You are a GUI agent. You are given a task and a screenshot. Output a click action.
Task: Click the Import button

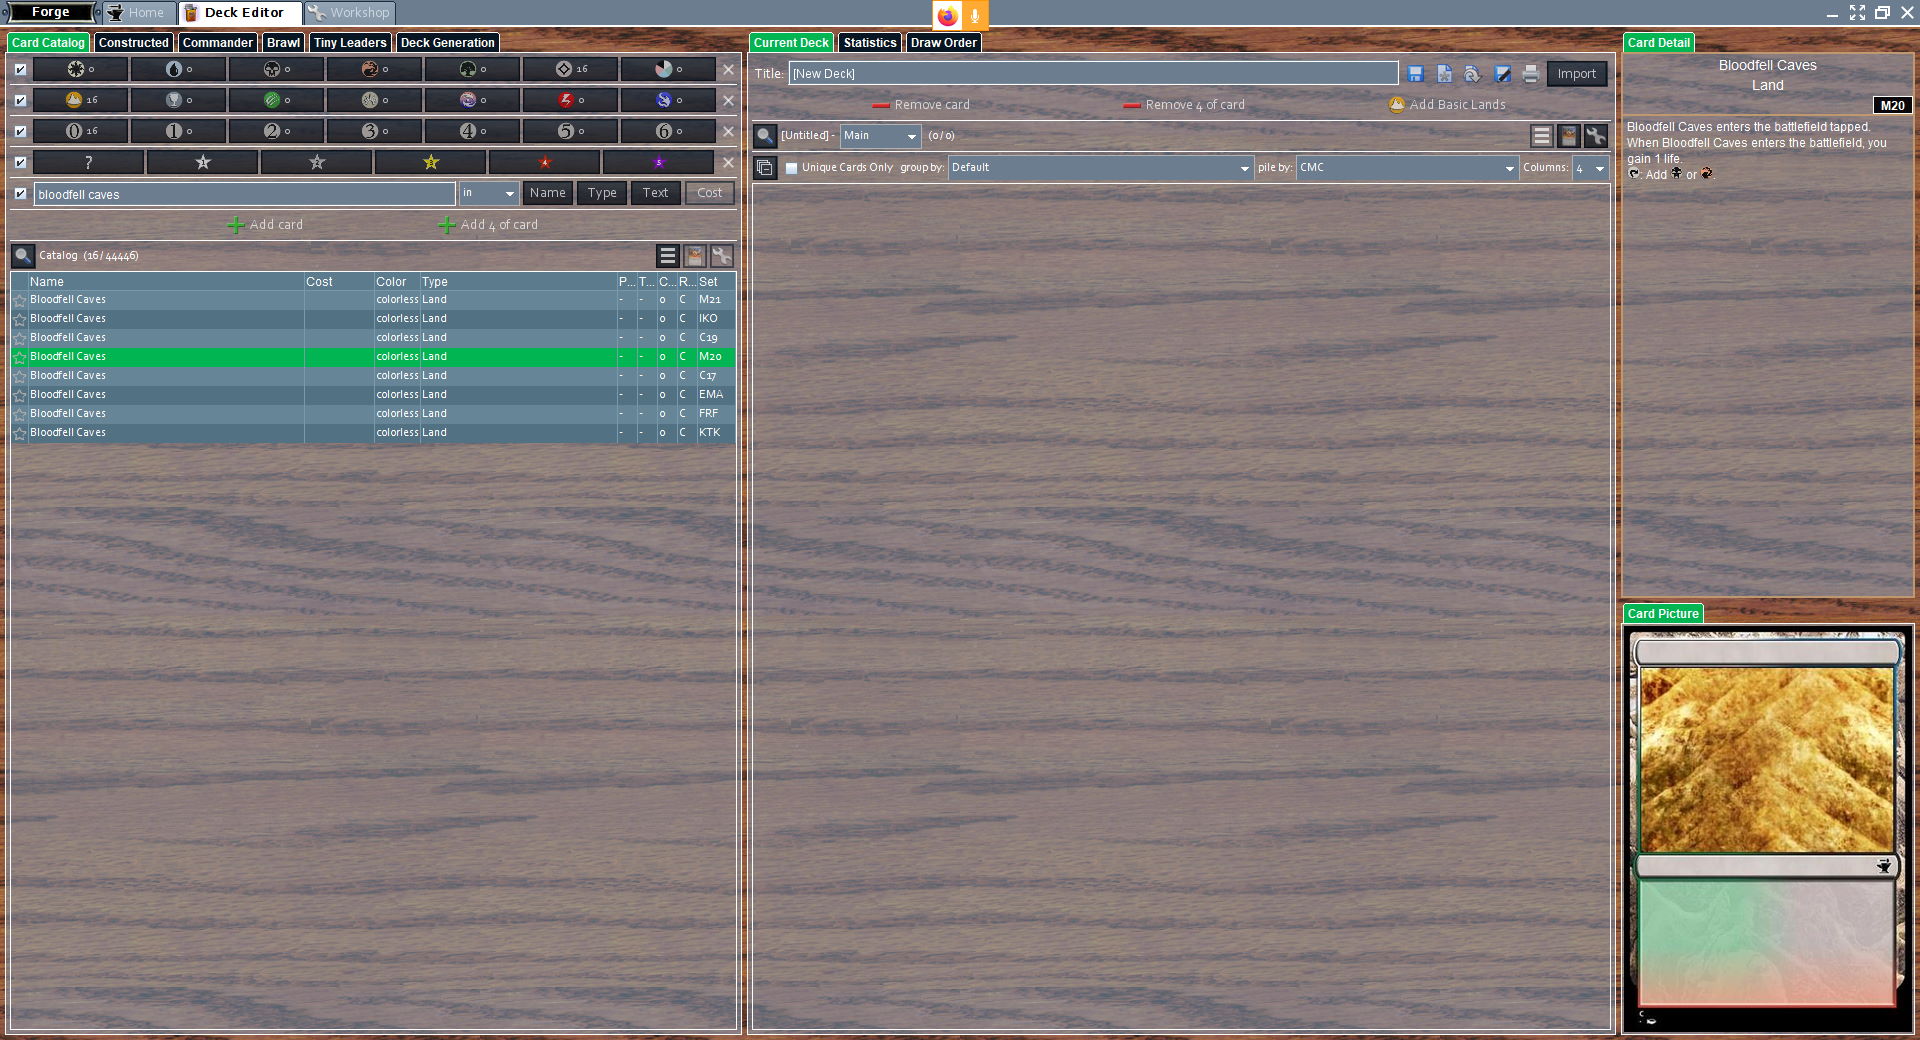pyautogui.click(x=1577, y=74)
